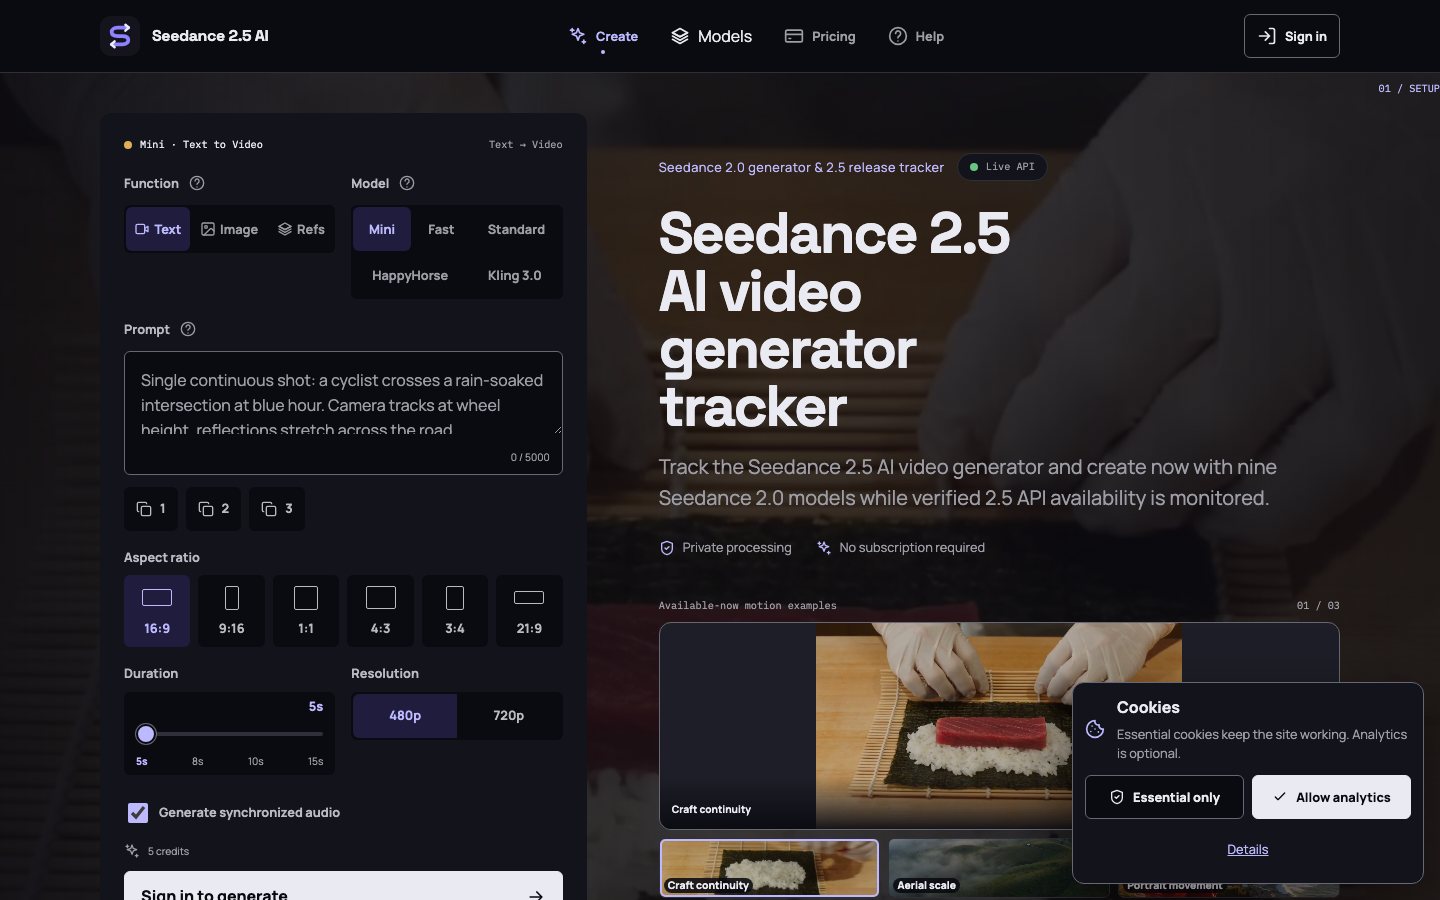This screenshot has width=1440, height=900.
Task: Uncheck Generate synchronized audio checkbox
Action: pyautogui.click(x=138, y=813)
